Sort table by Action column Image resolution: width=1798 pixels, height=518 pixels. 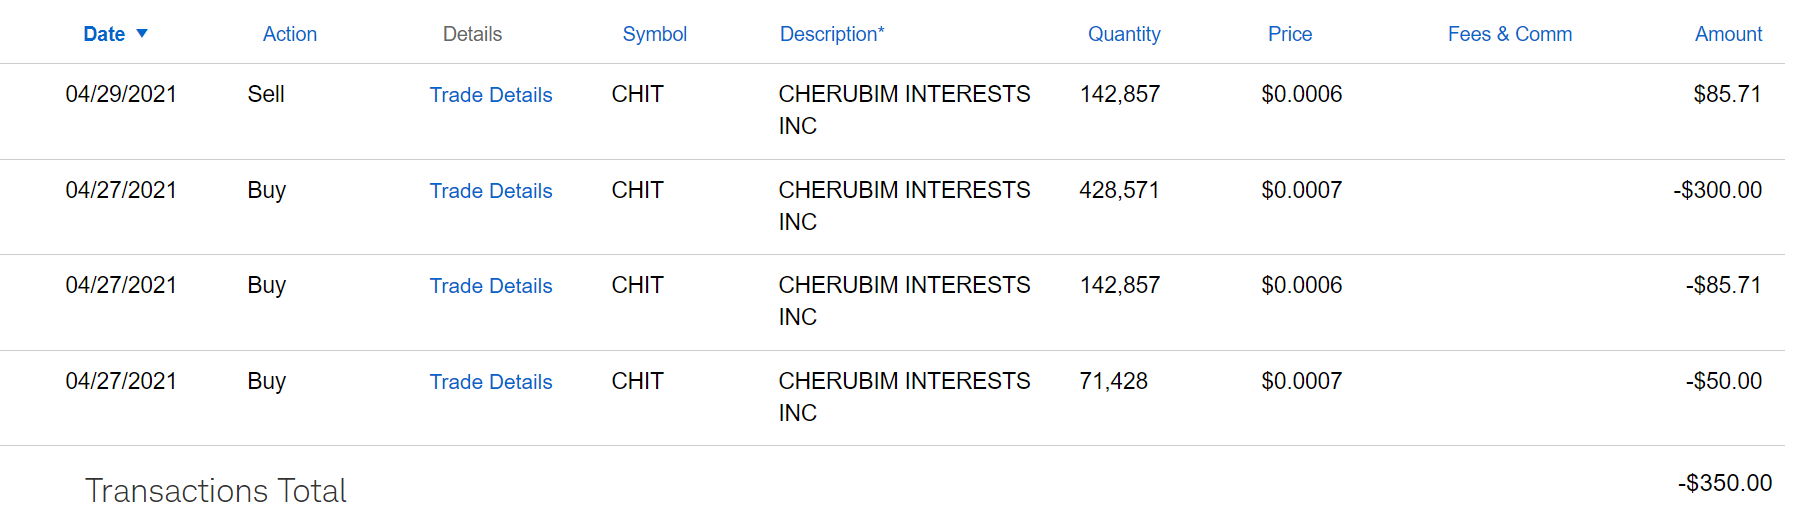click(x=289, y=34)
